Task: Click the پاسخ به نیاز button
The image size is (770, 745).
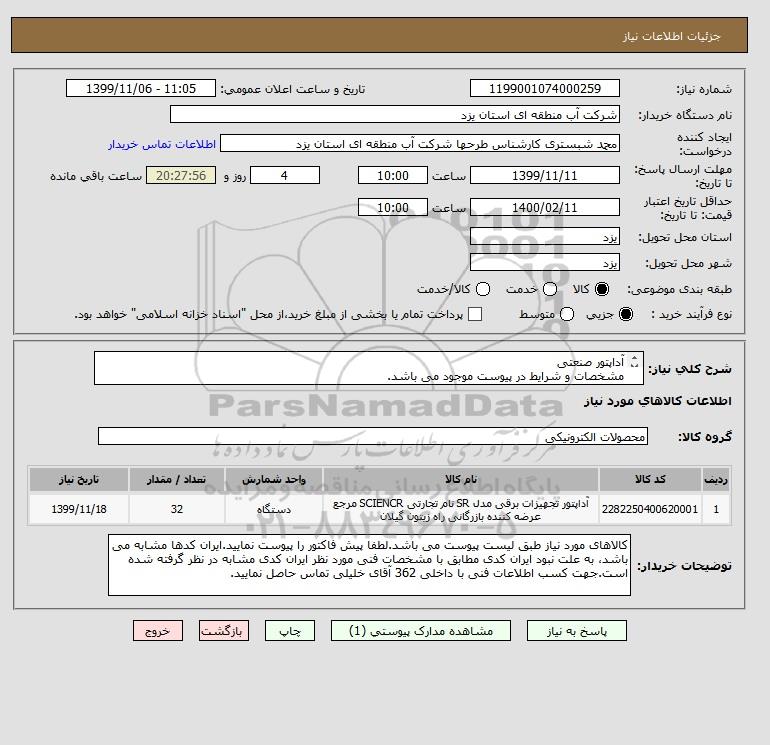Action: [x=577, y=631]
